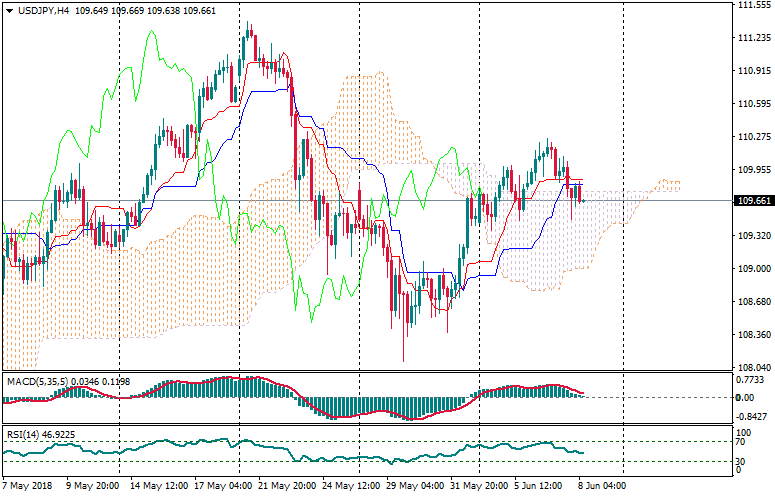Viewport: 775px width, 497px height.
Task: Click the RSI 30 level label
Action: (x=741, y=461)
